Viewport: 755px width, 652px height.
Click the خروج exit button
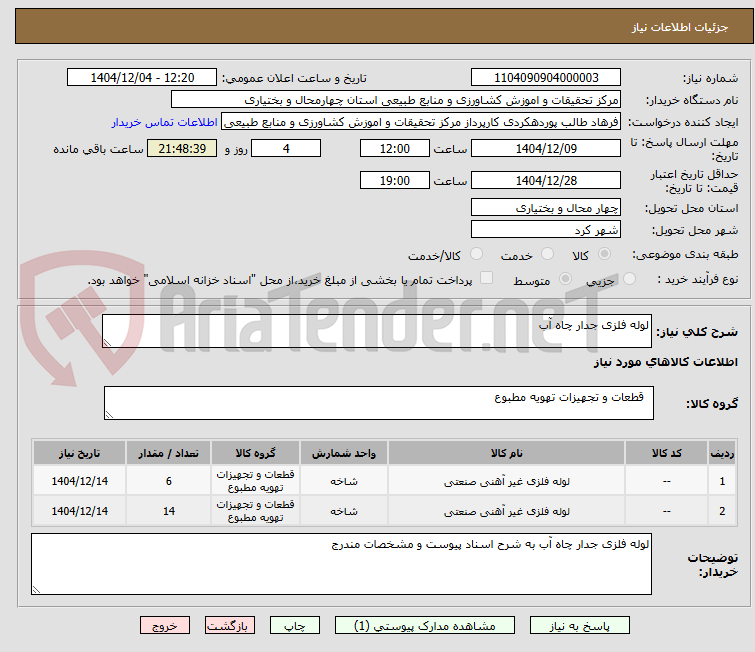[165, 626]
